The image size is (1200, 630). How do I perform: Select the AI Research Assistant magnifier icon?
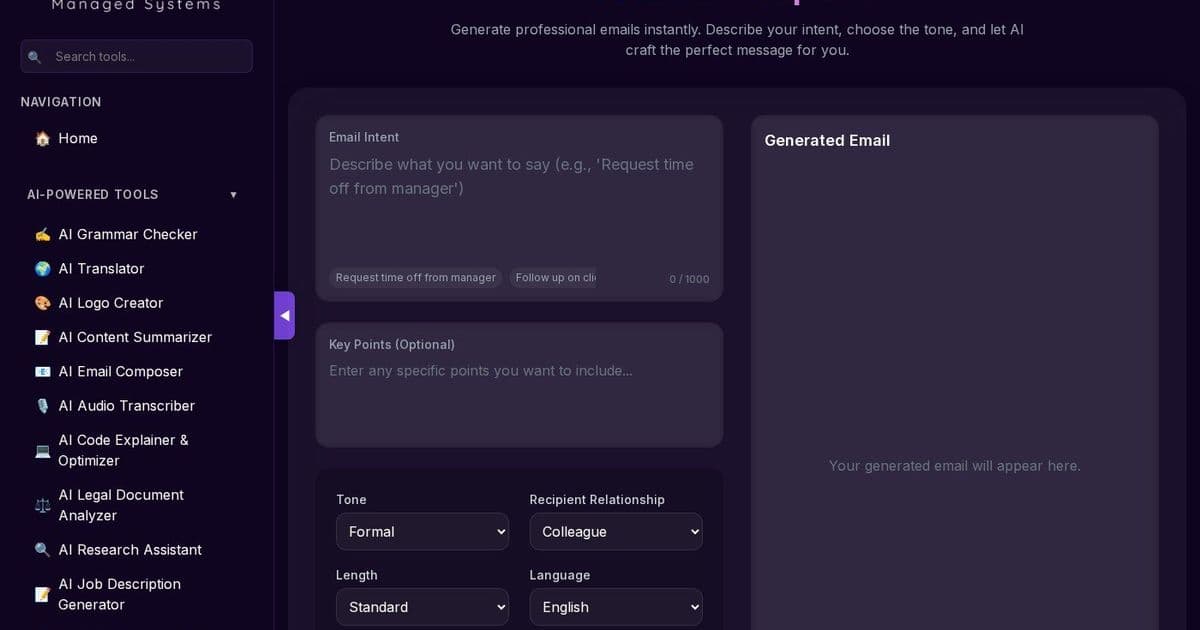42,549
